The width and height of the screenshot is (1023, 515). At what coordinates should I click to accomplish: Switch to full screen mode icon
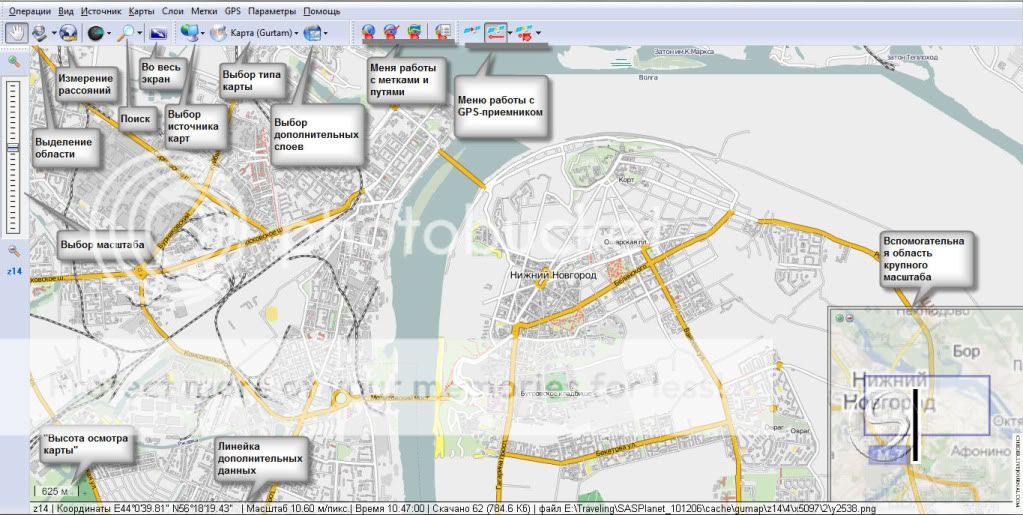(158, 32)
